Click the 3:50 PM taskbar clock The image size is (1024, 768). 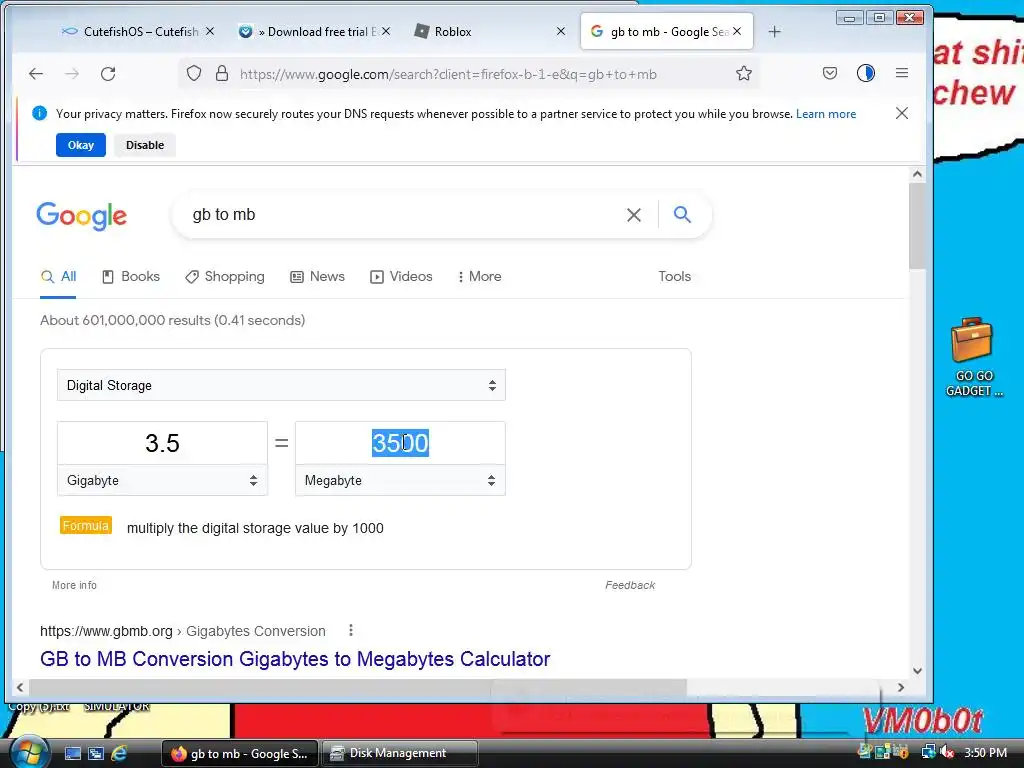coord(985,752)
